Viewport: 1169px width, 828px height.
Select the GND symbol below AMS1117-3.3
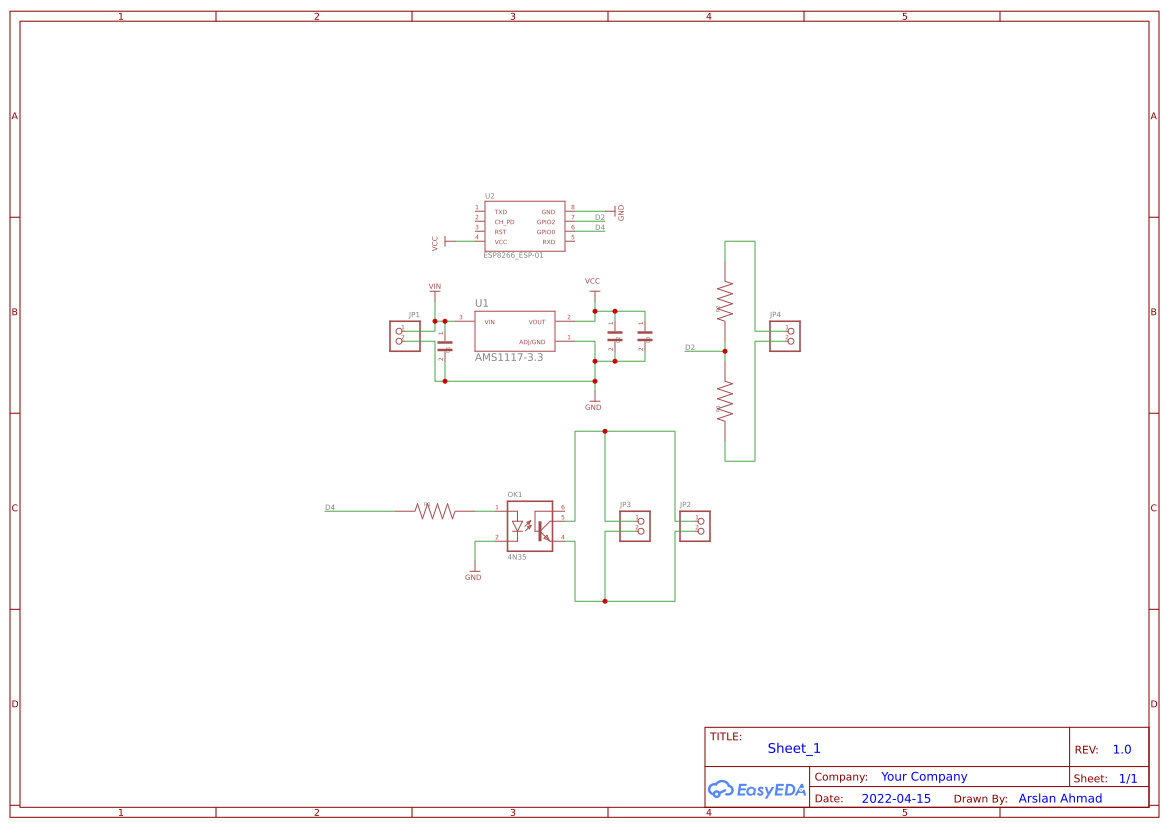[593, 402]
